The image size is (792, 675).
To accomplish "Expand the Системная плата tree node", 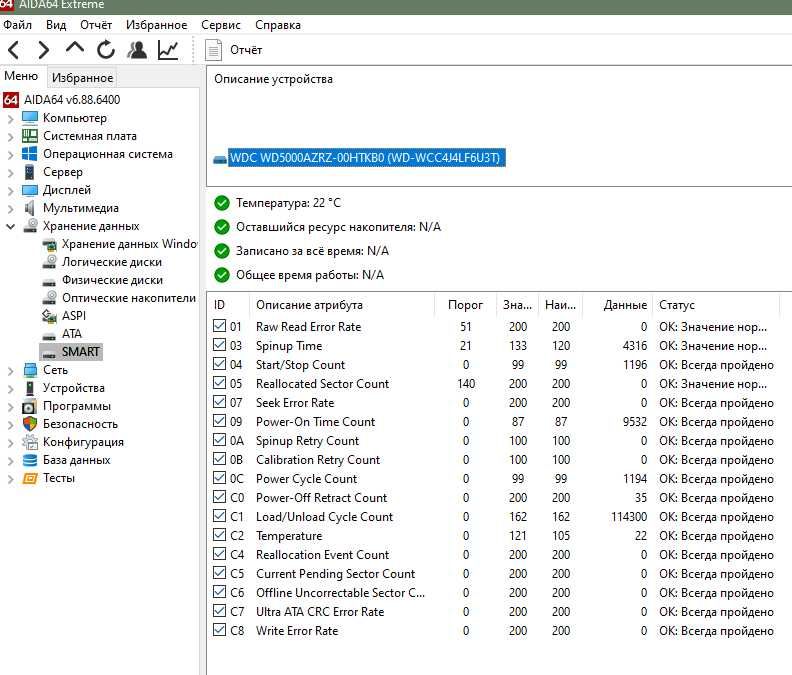I will [x=11, y=137].
